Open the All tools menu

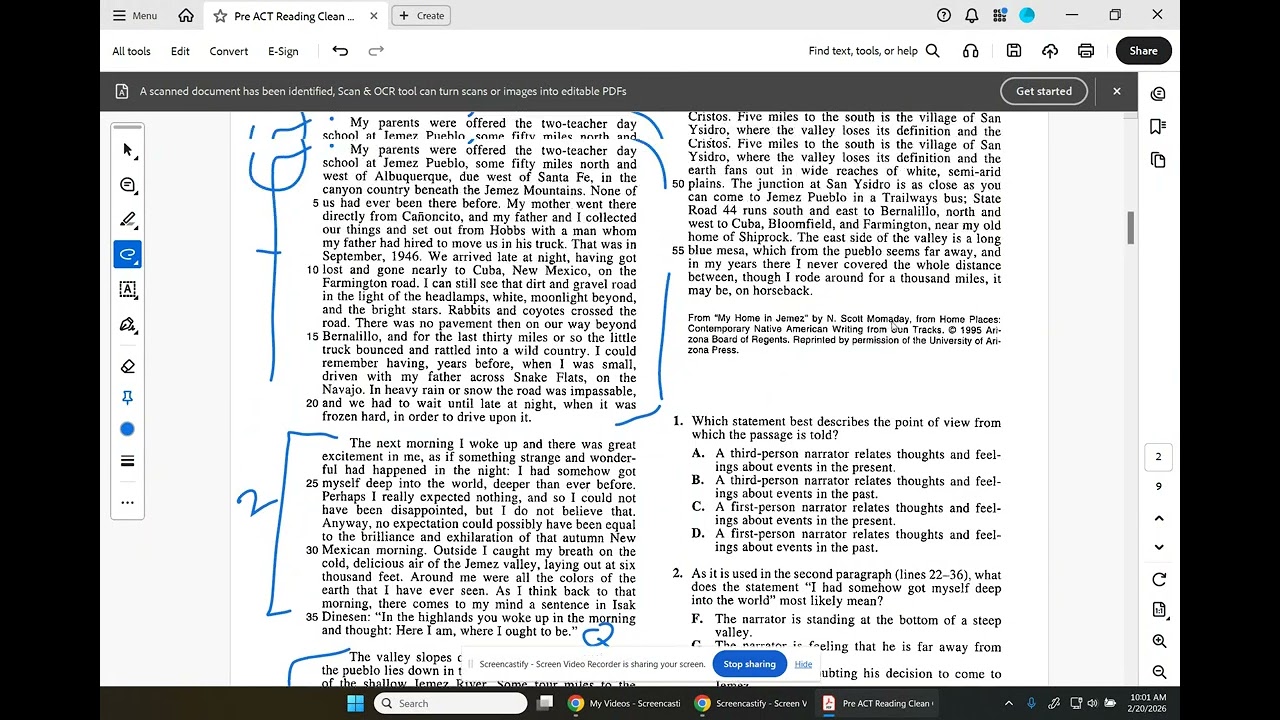131,51
